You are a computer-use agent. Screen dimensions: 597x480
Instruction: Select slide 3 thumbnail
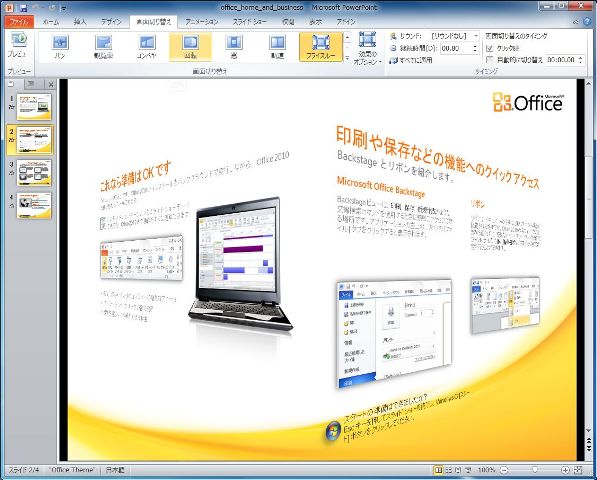tap(34, 172)
